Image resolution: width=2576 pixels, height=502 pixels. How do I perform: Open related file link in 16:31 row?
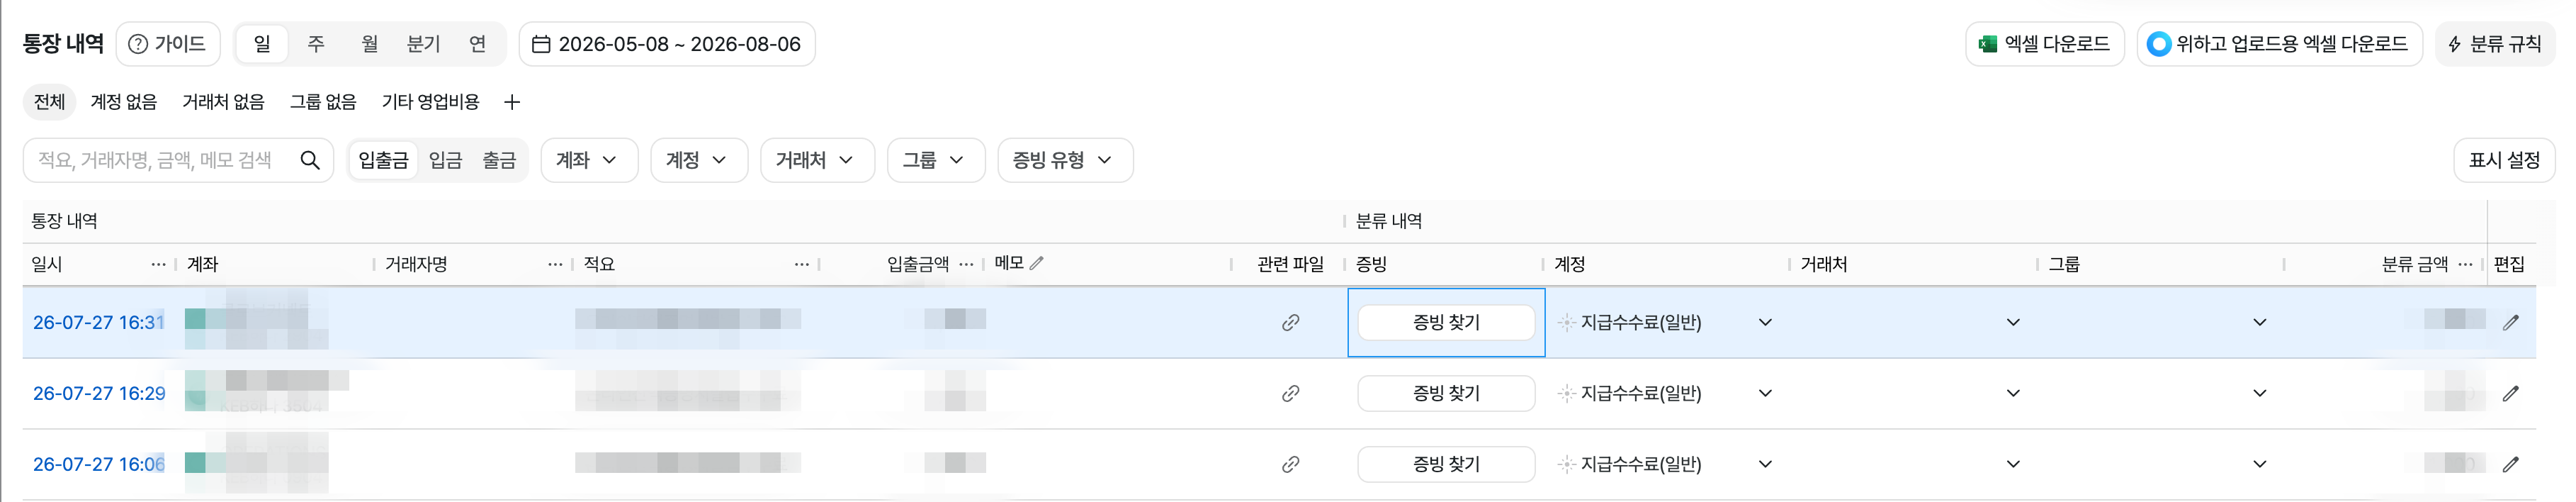pos(1290,322)
